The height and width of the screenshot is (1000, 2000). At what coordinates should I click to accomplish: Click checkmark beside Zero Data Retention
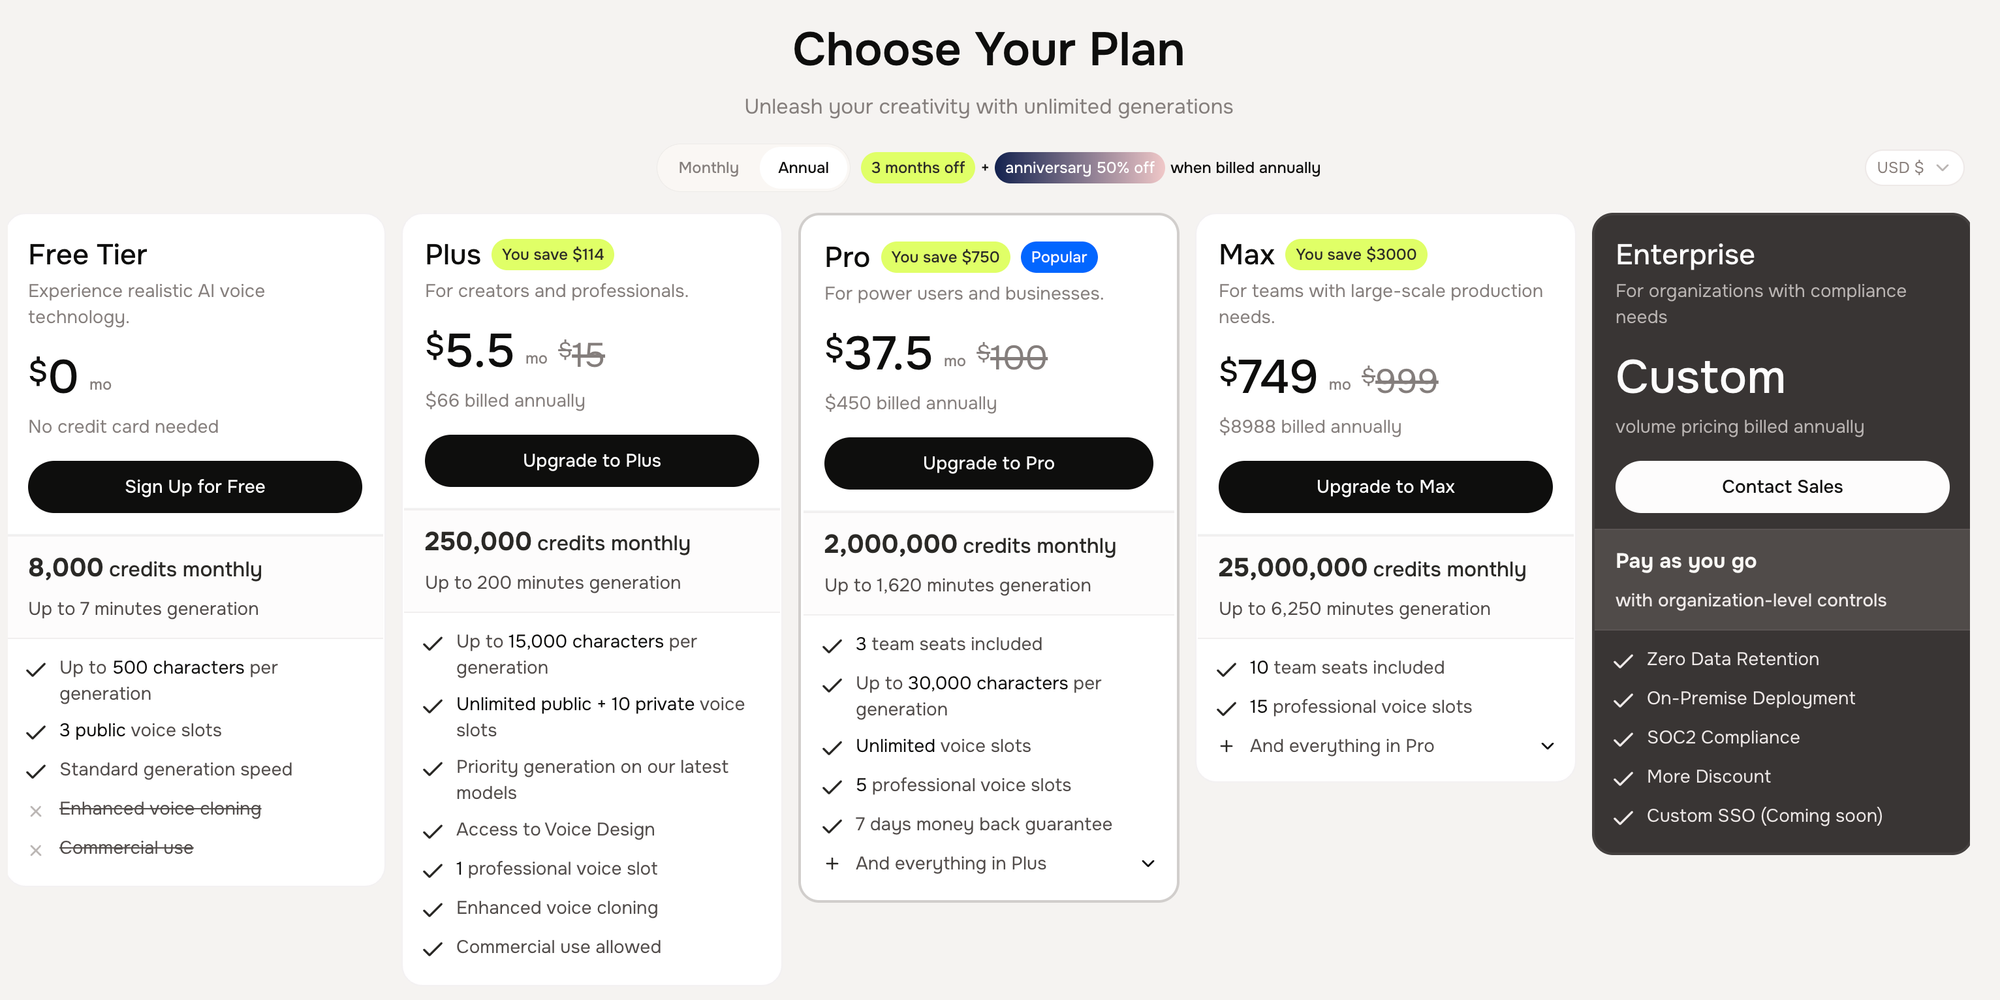[1623, 661]
